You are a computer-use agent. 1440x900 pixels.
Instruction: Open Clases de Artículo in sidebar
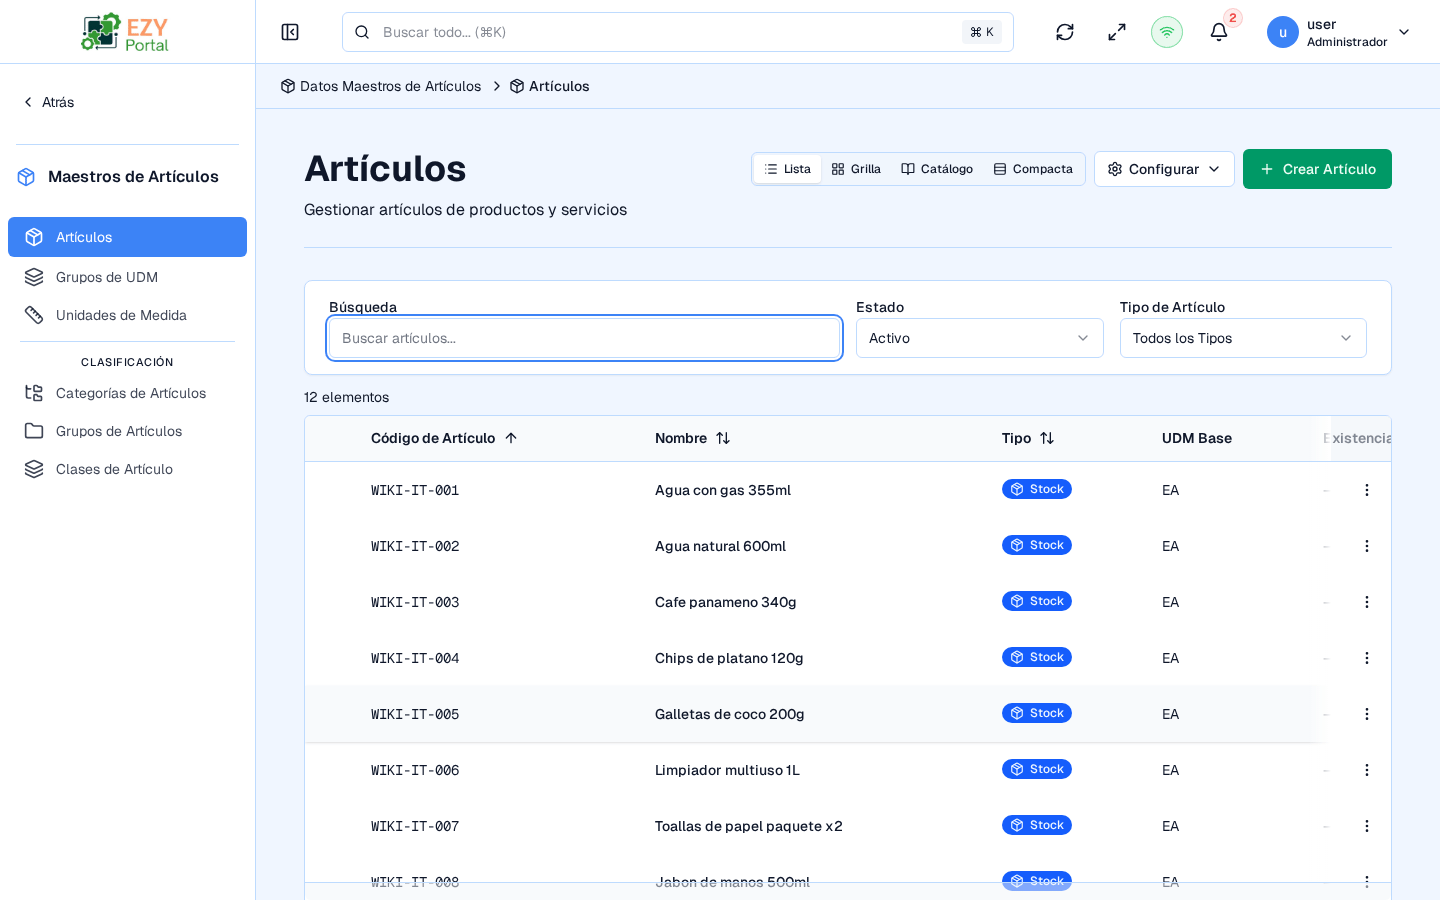pyautogui.click(x=127, y=469)
